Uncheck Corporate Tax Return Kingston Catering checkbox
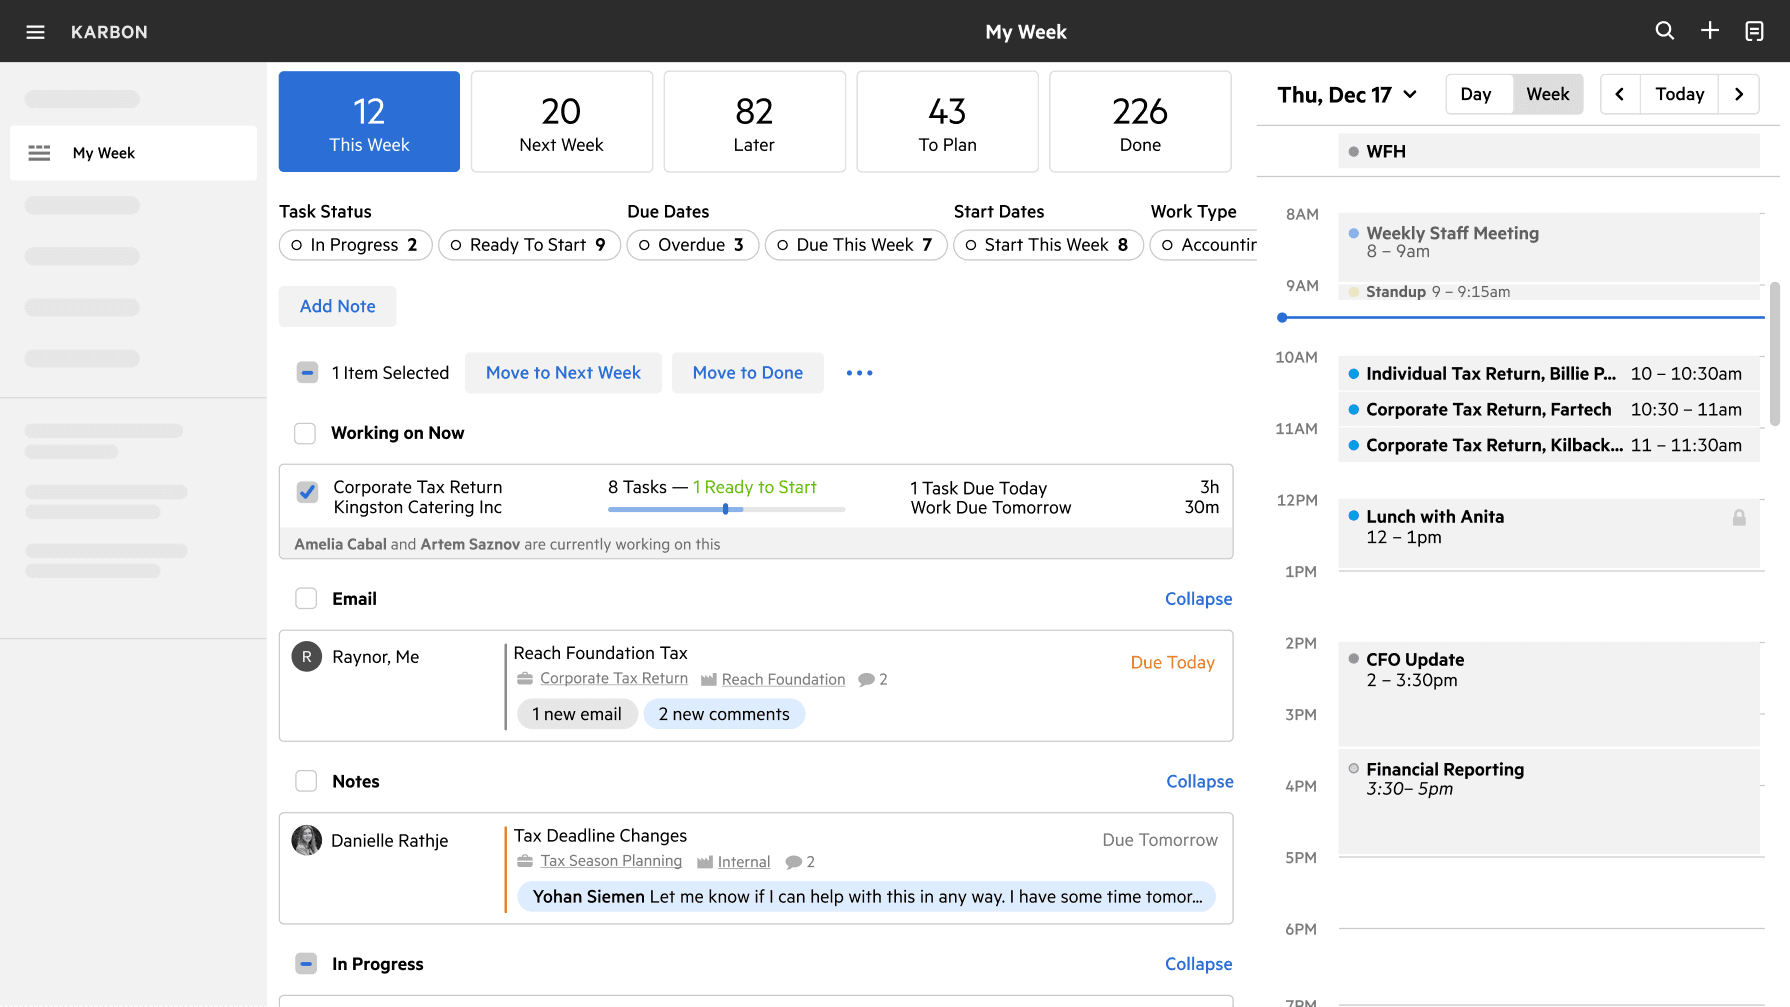This screenshot has width=1790, height=1007. [x=308, y=492]
